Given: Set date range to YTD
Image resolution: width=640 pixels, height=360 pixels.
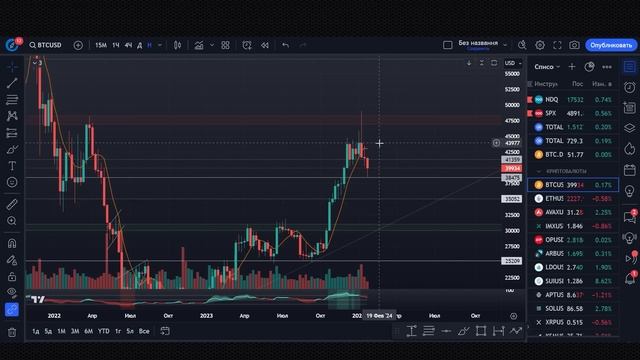Looking at the screenshot, I should tap(104, 331).
